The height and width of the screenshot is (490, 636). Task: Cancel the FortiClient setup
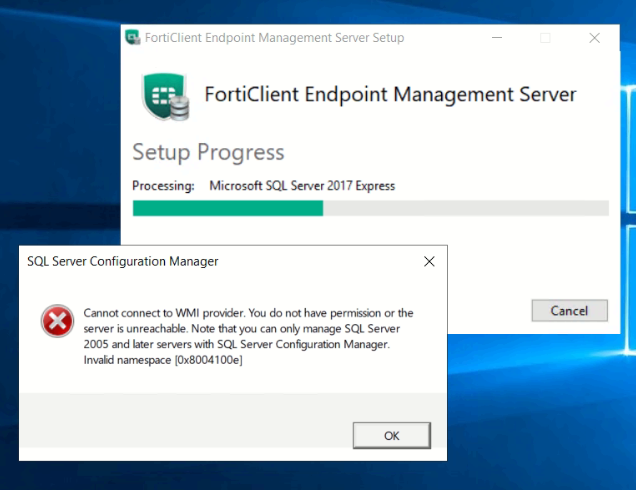[x=569, y=311]
